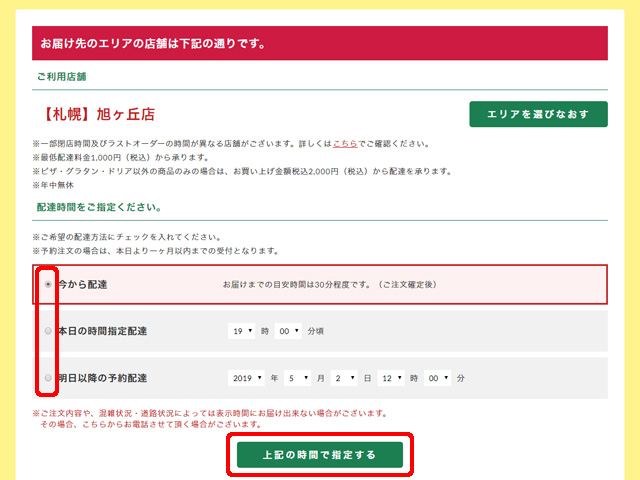Screen dimensions: 640x480
Task: Select the 今から配達 radio button
Action: point(48,284)
